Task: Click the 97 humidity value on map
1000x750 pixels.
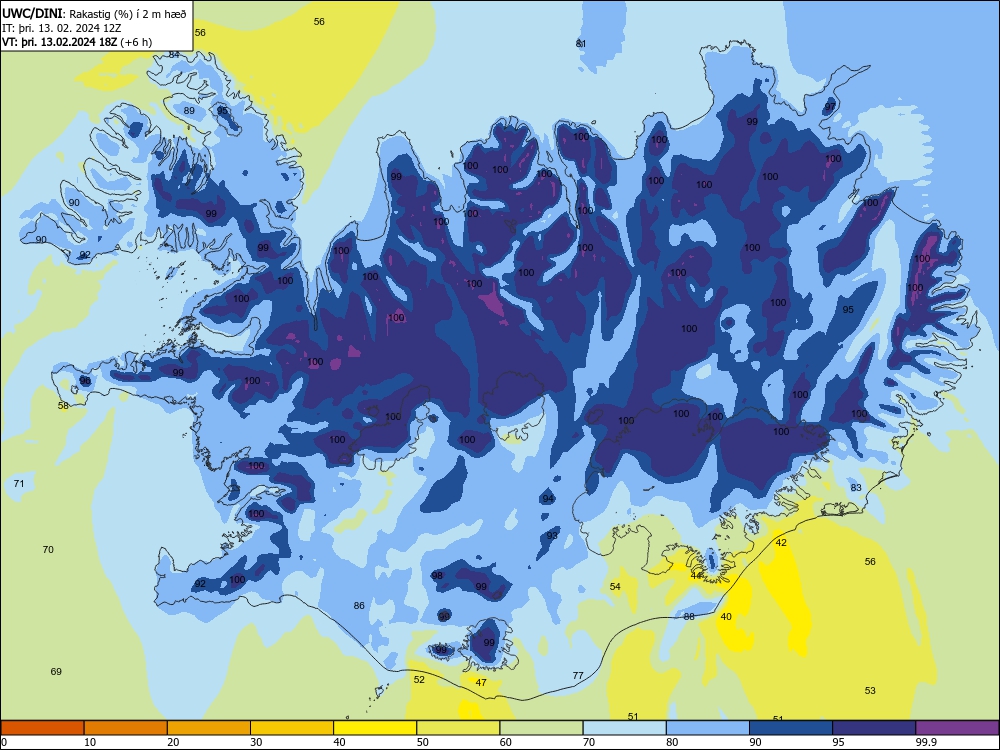Action: (x=830, y=107)
